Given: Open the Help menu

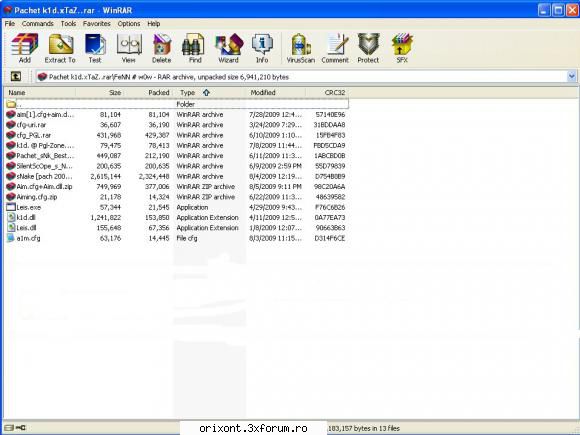Looking at the screenshot, I should point(154,24).
